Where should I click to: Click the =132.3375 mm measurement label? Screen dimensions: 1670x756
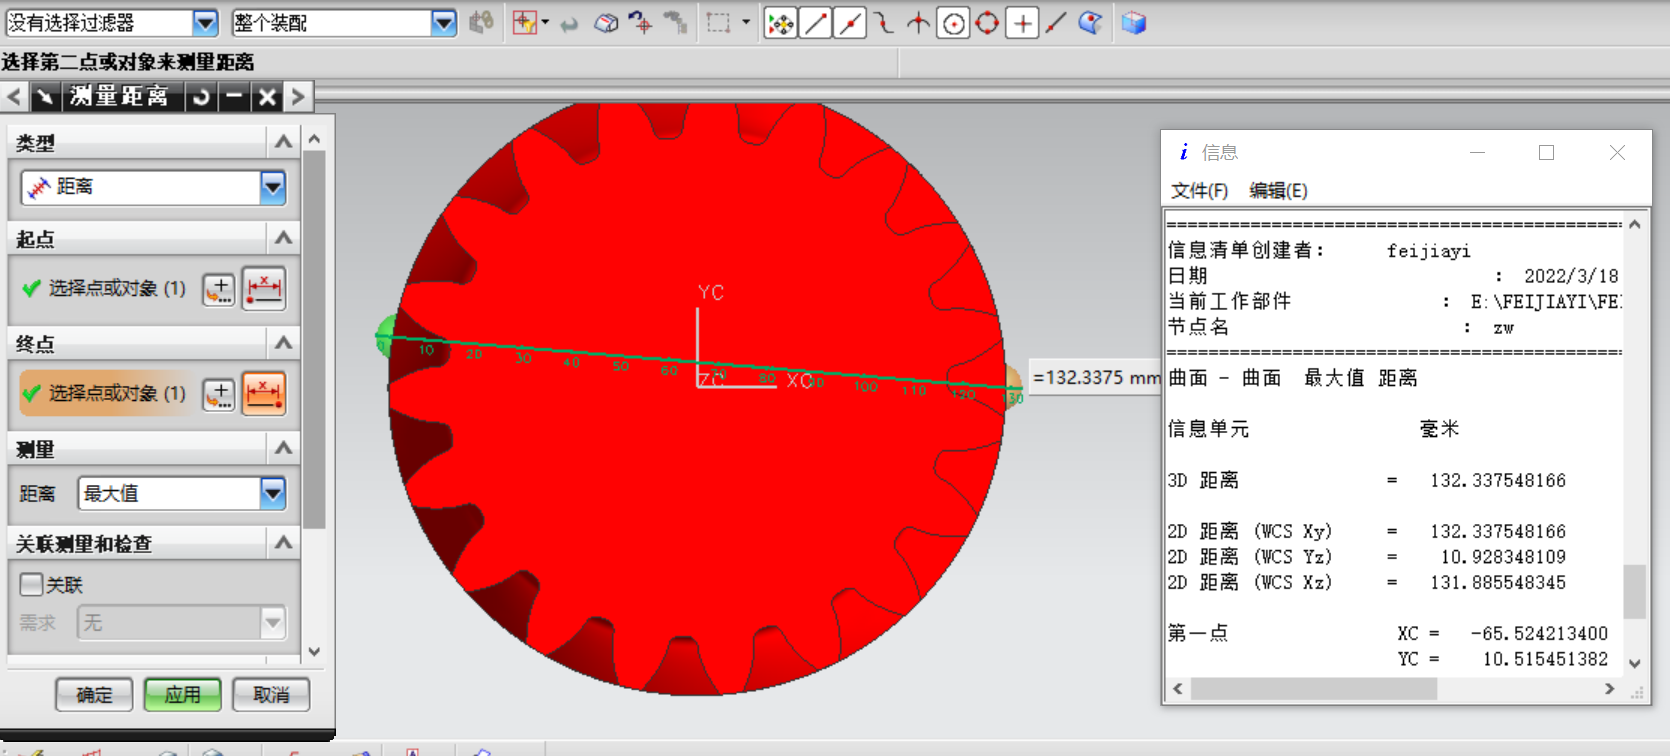coord(1095,378)
